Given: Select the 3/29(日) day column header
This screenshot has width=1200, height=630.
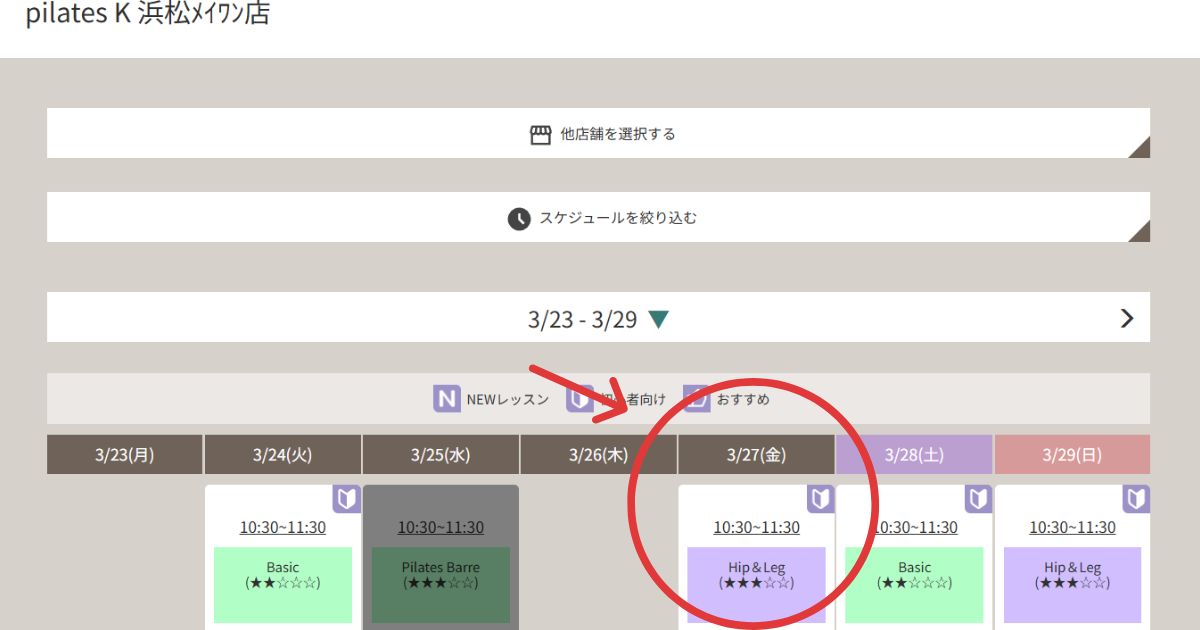Looking at the screenshot, I should (x=1072, y=455).
